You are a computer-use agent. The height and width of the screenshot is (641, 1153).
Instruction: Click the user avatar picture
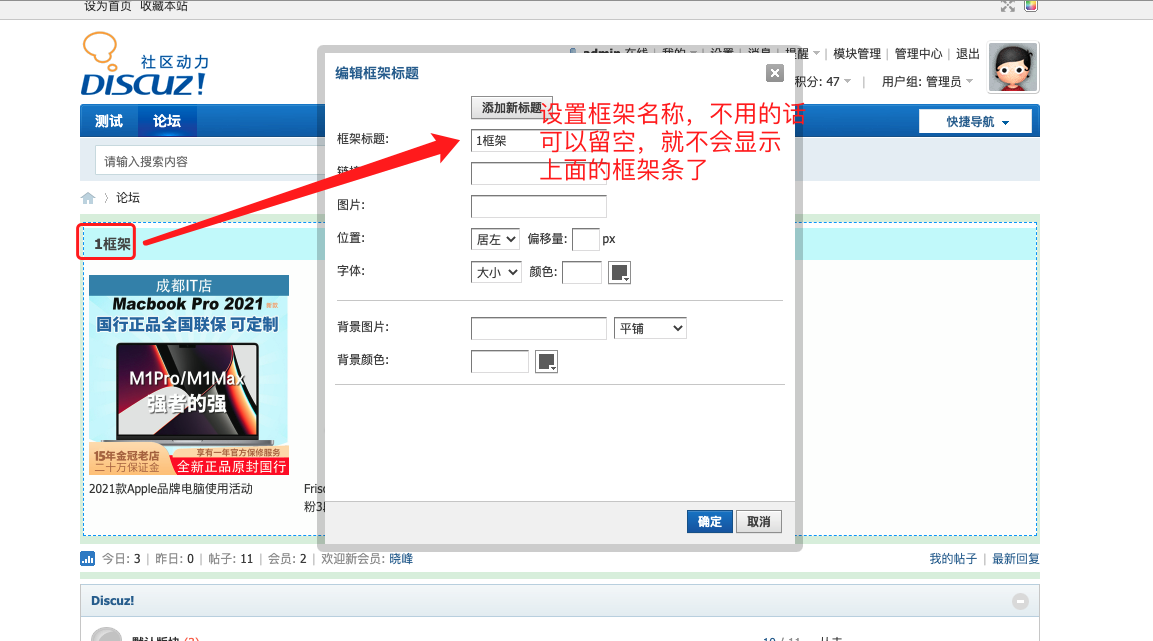(1013, 68)
